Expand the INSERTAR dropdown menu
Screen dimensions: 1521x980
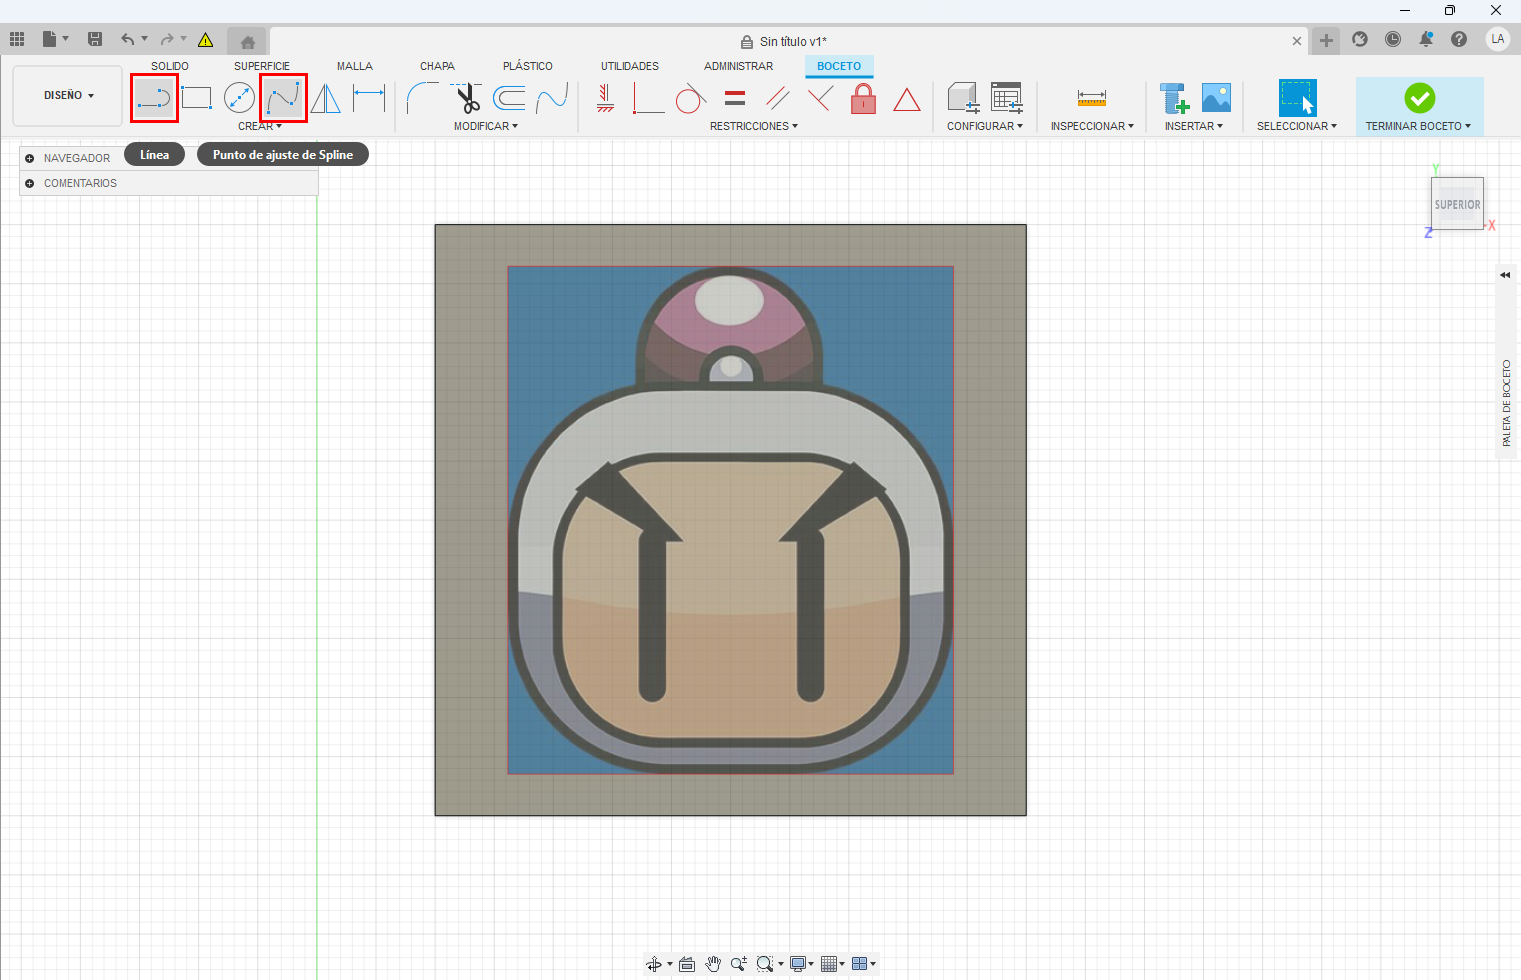tap(1194, 126)
